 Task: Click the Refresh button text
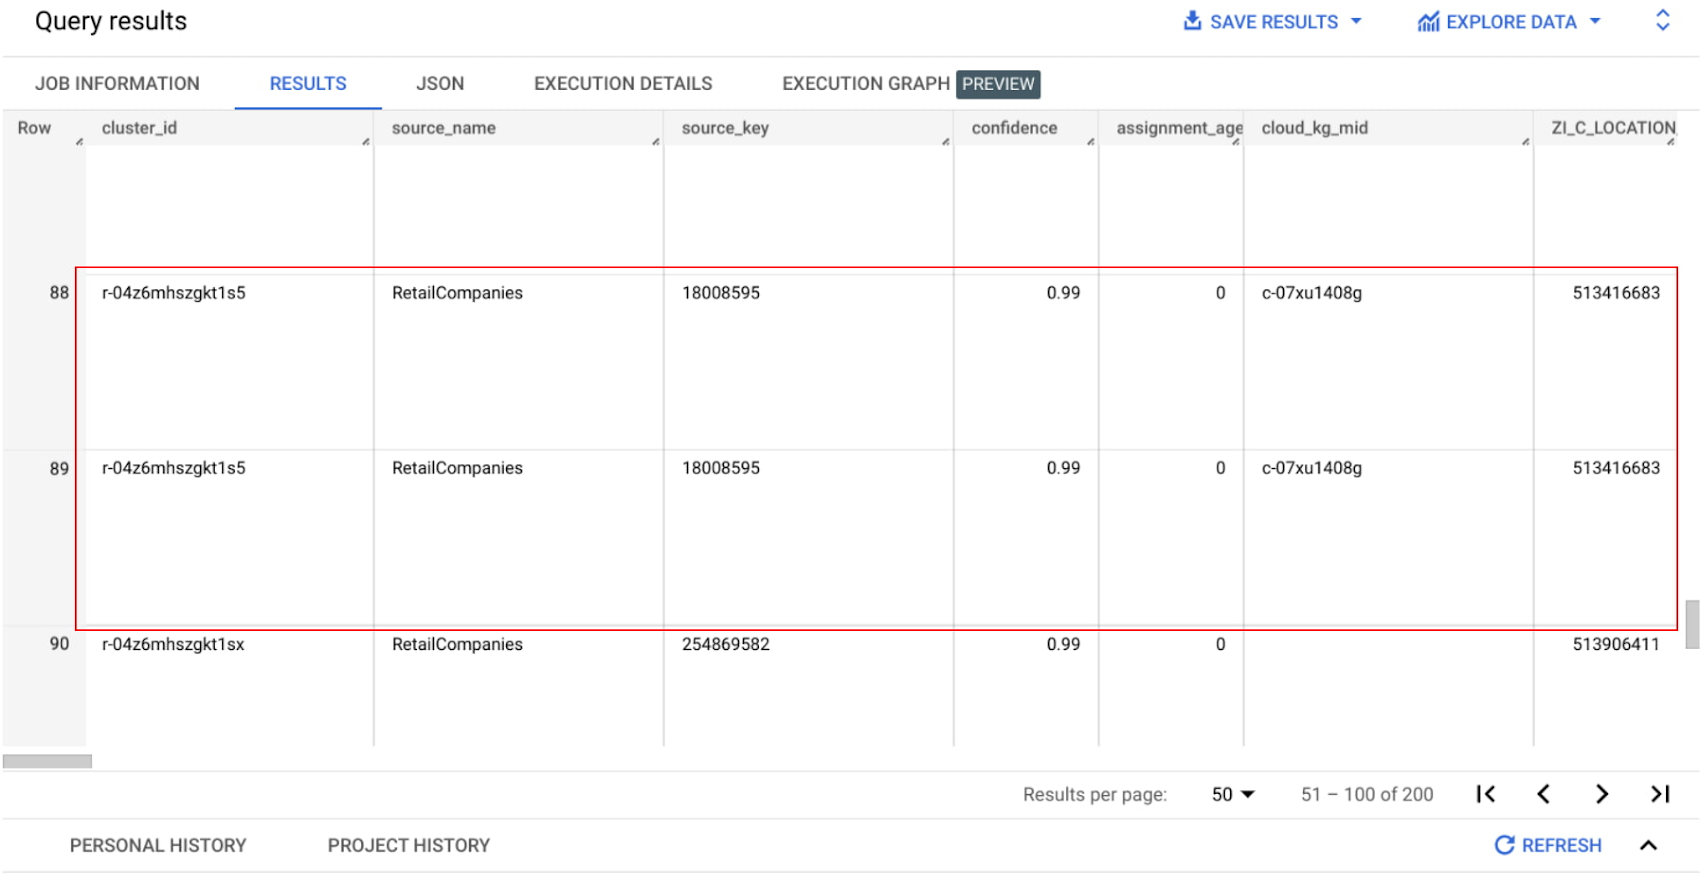click(x=1561, y=846)
